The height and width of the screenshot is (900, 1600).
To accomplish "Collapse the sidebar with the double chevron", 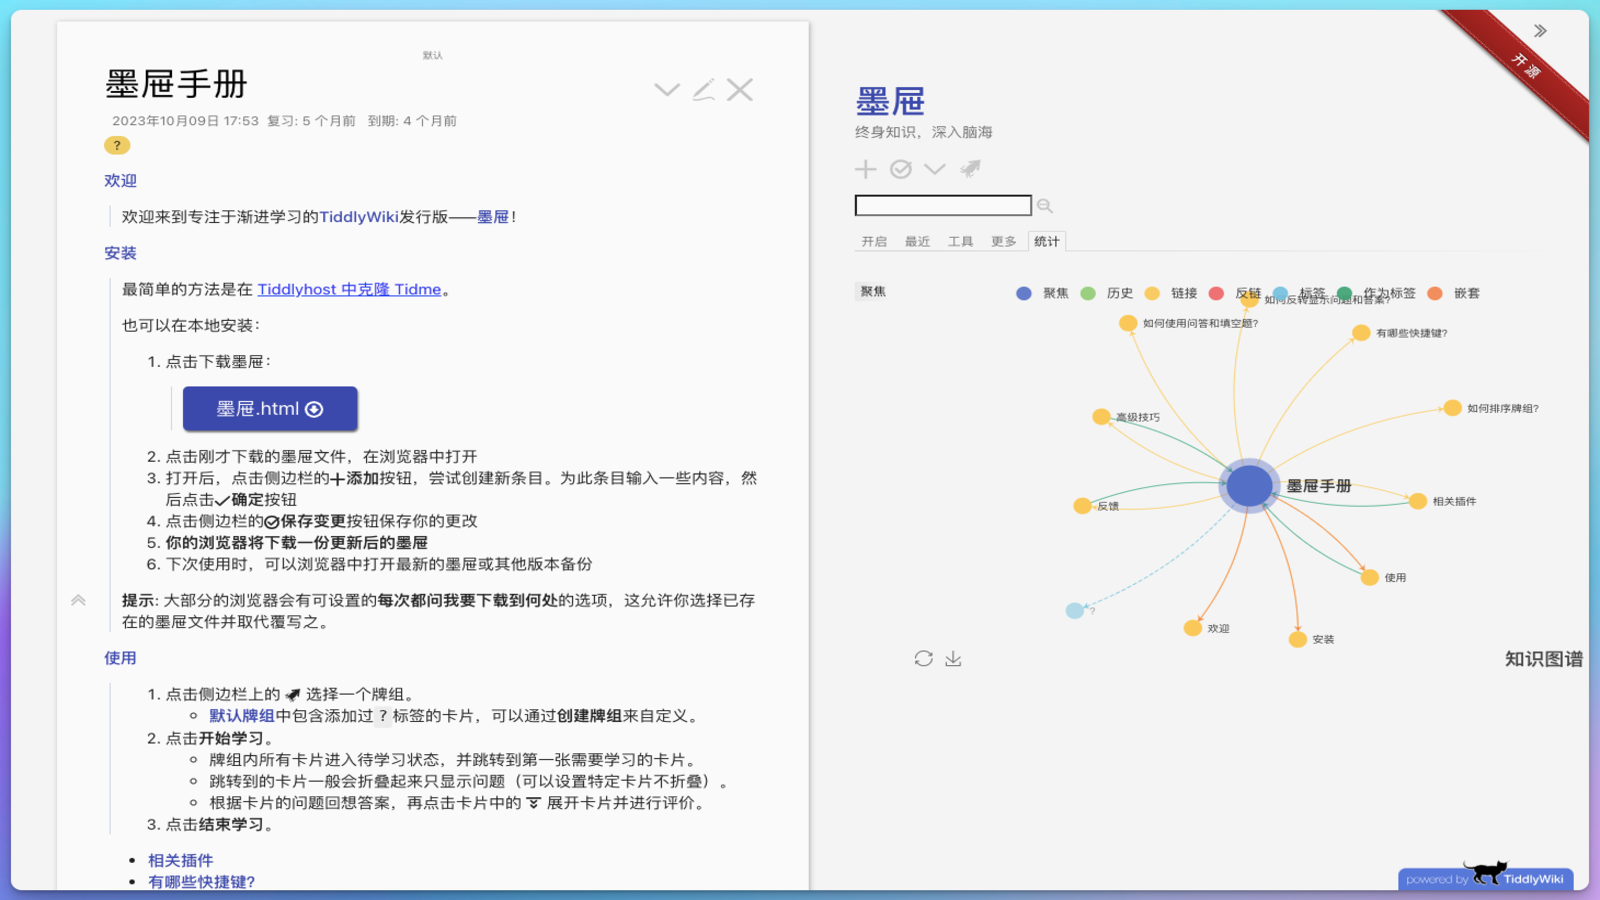I will click(x=1540, y=31).
